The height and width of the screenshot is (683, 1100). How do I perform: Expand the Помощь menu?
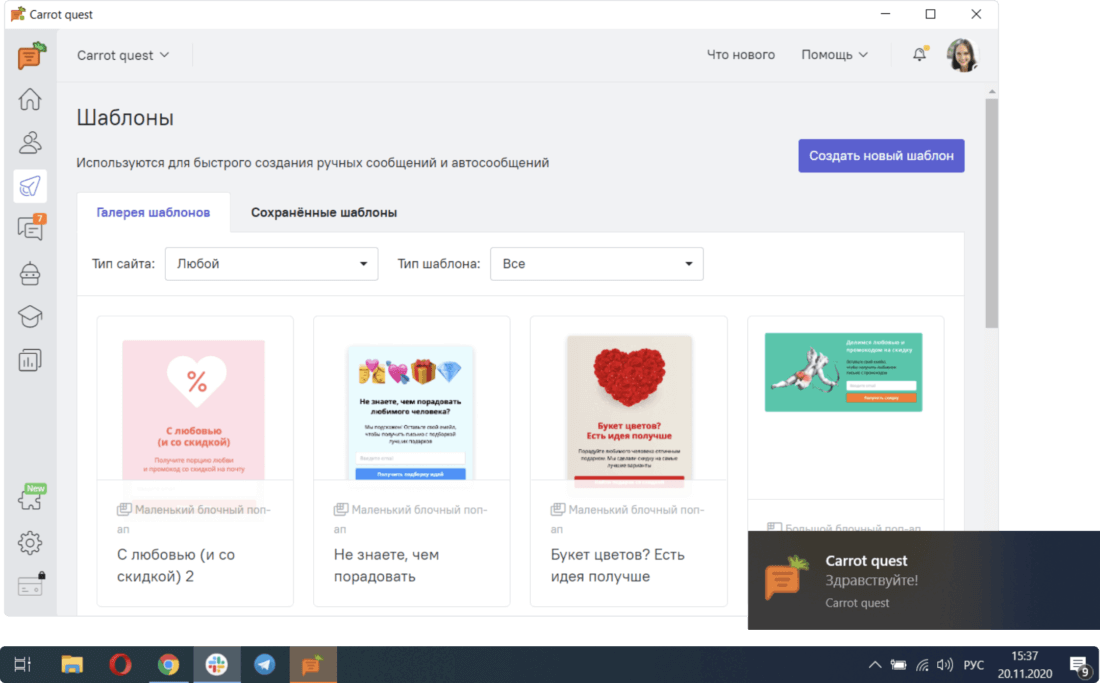click(x=834, y=55)
